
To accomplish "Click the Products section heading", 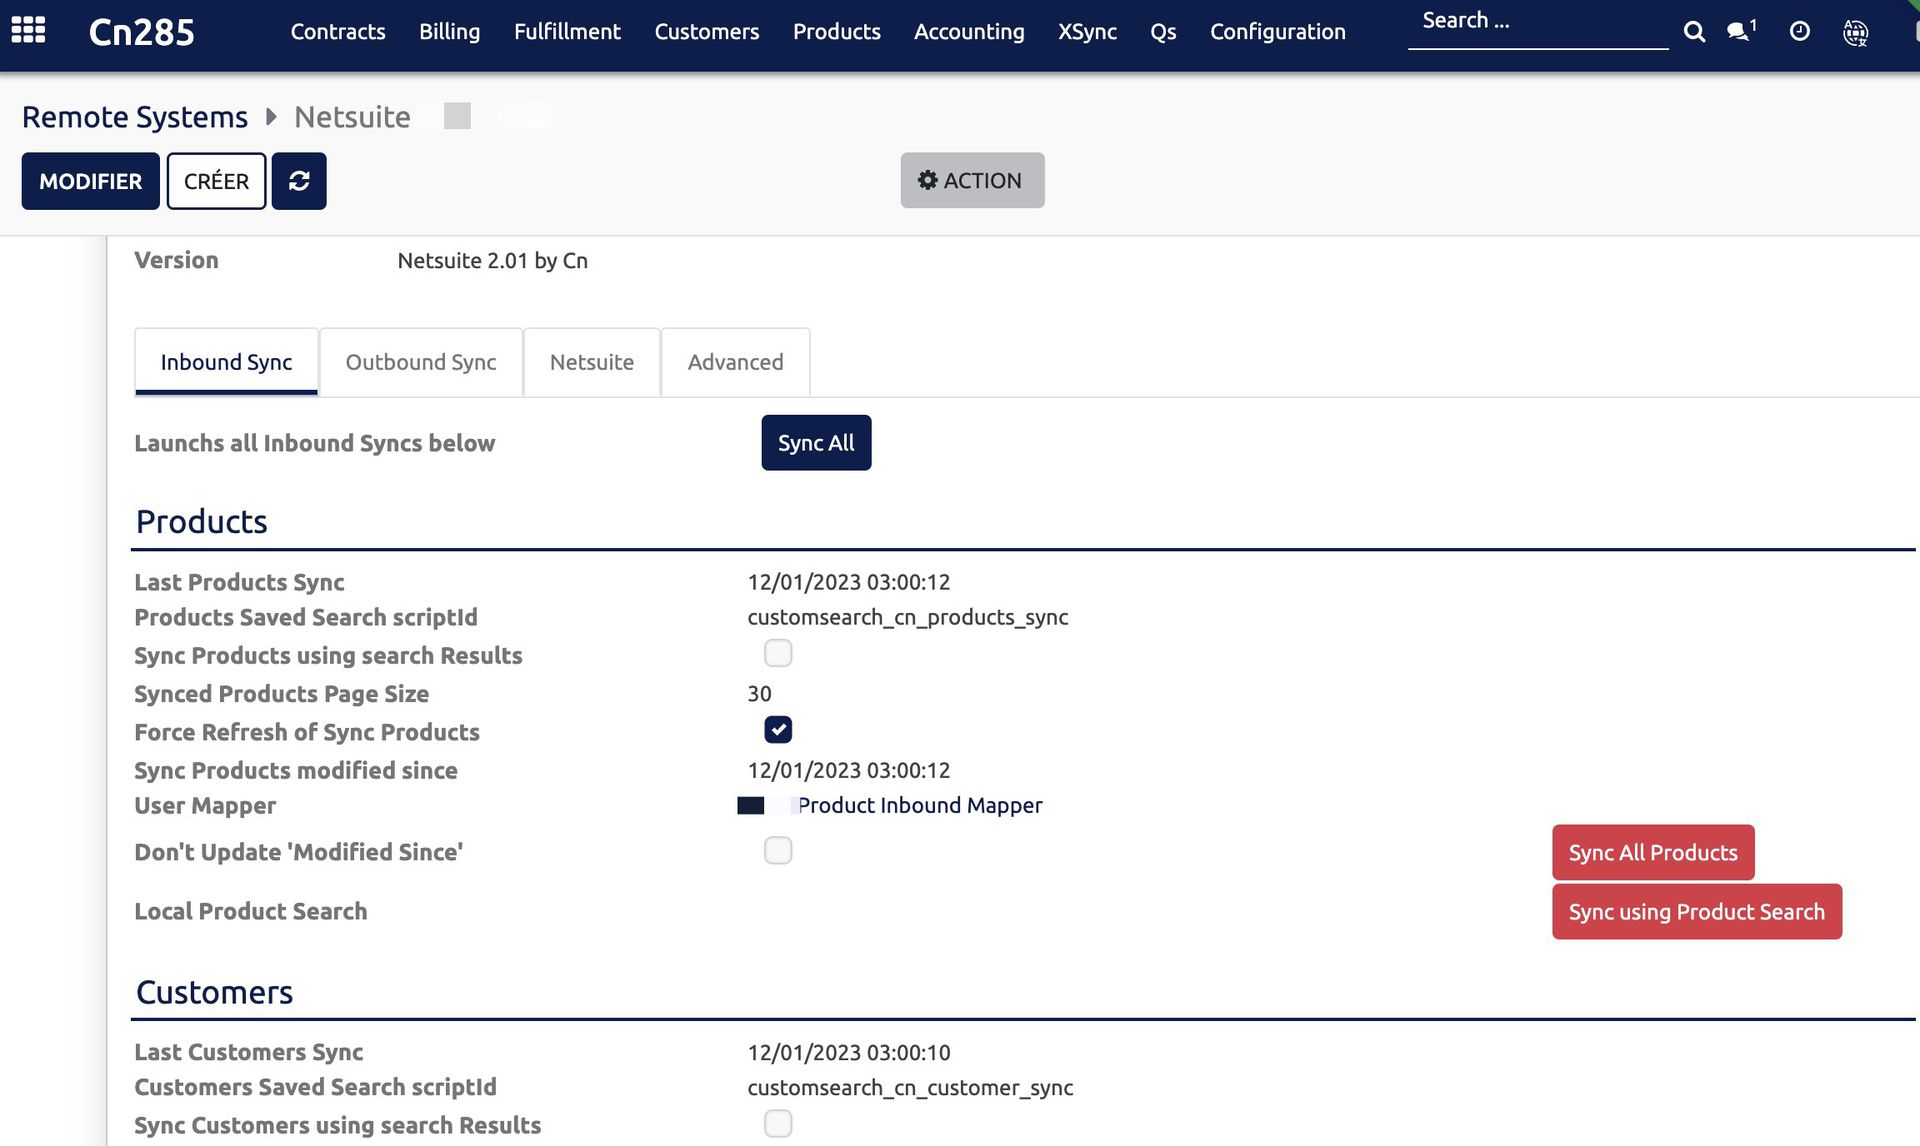I will coord(202,522).
